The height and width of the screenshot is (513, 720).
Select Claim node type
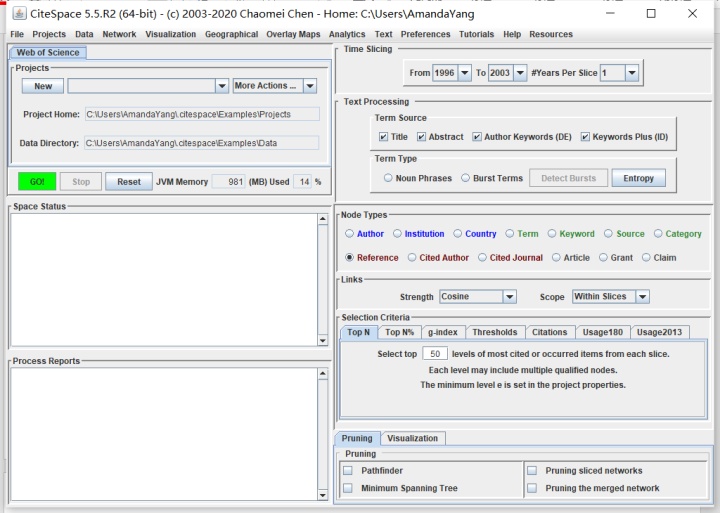(646, 258)
